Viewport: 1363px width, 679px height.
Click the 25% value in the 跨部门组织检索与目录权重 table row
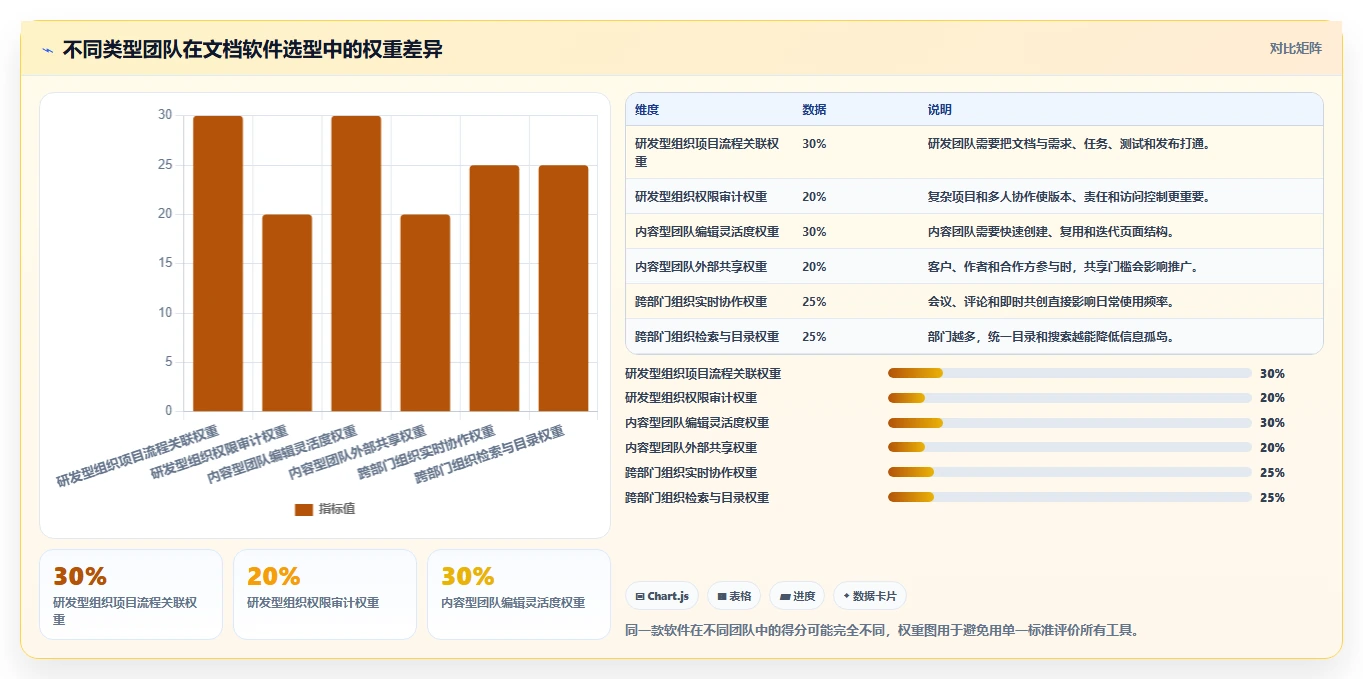tap(814, 336)
